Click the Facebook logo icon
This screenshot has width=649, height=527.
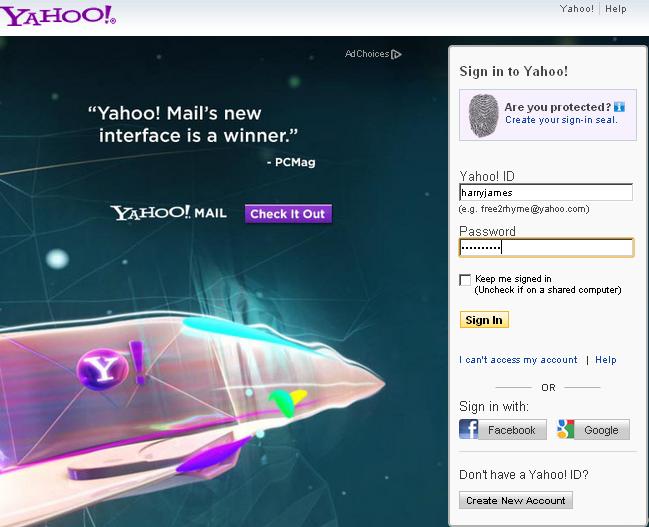pyautogui.click(x=469, y=429)
